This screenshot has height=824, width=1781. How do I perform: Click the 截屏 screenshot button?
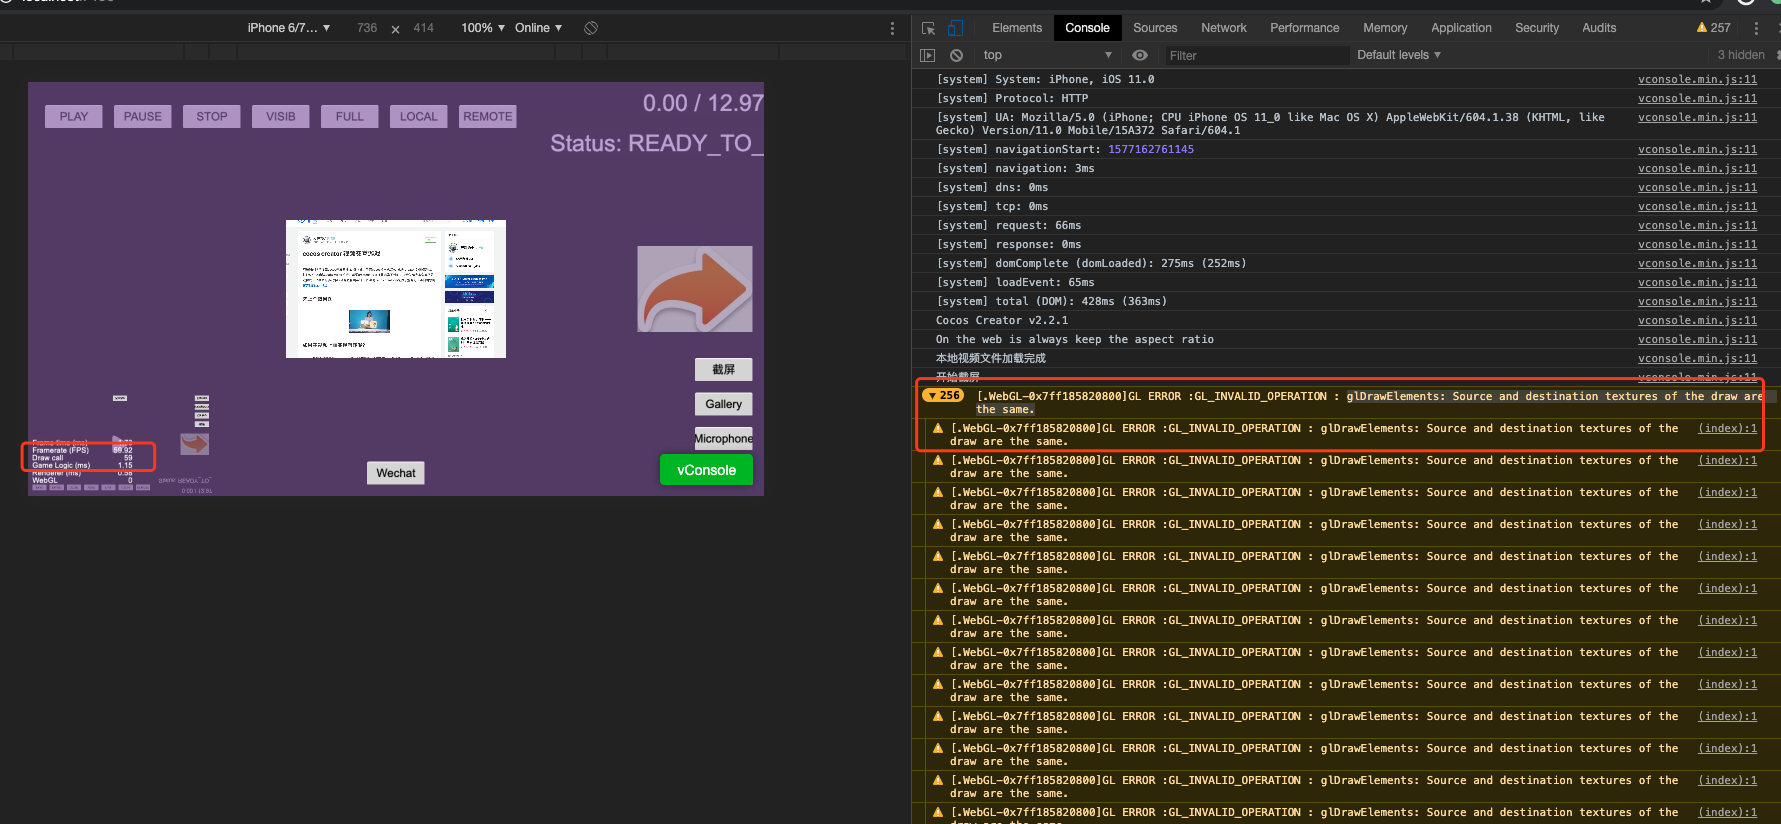724,370
